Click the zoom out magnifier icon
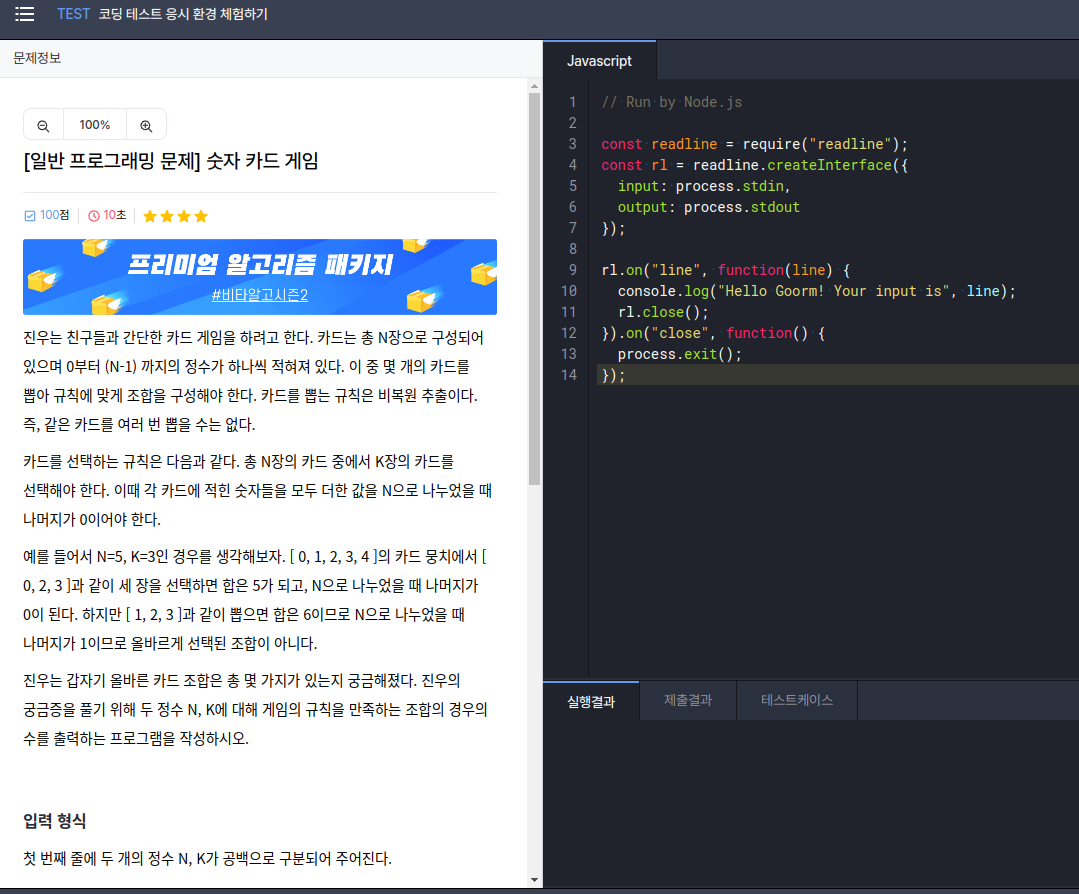 (x=43, y=125)
